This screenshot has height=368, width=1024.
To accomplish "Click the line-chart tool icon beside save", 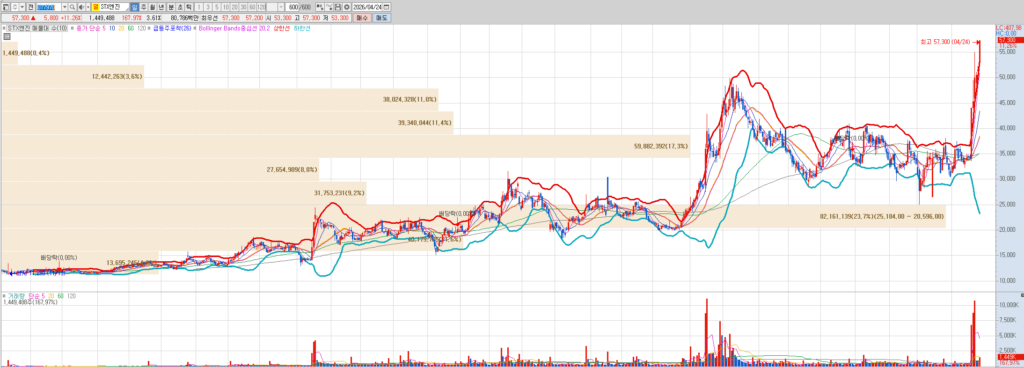I will 329,7.
